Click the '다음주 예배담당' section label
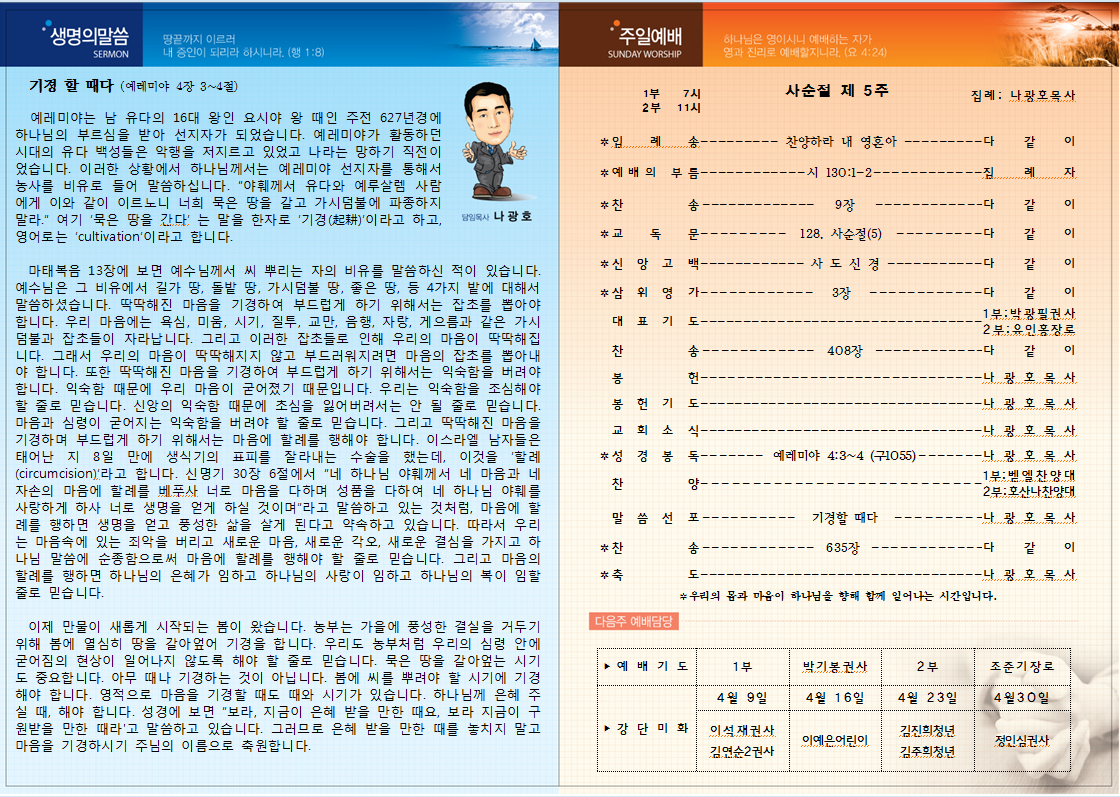1120x797 pixels. pos(634,621)
